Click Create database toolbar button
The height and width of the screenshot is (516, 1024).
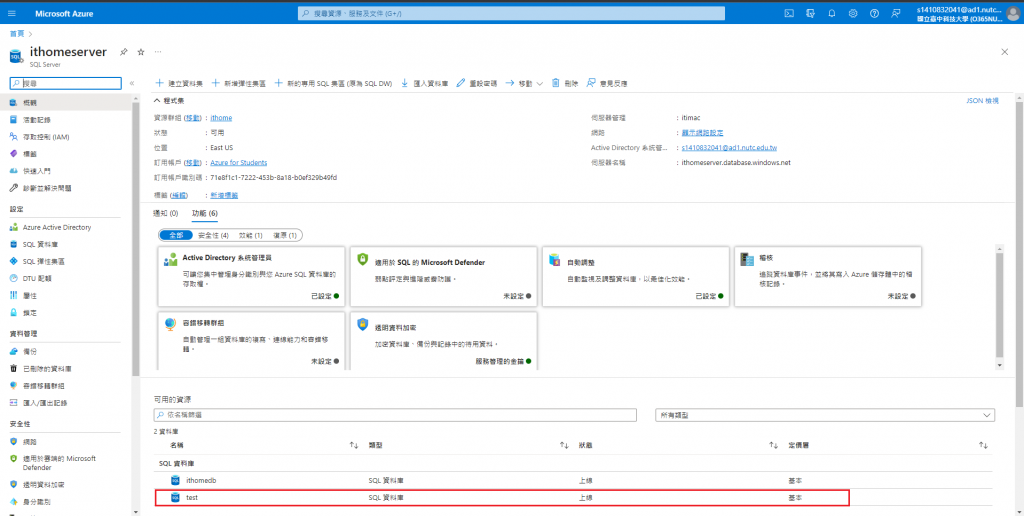[178, 84]
